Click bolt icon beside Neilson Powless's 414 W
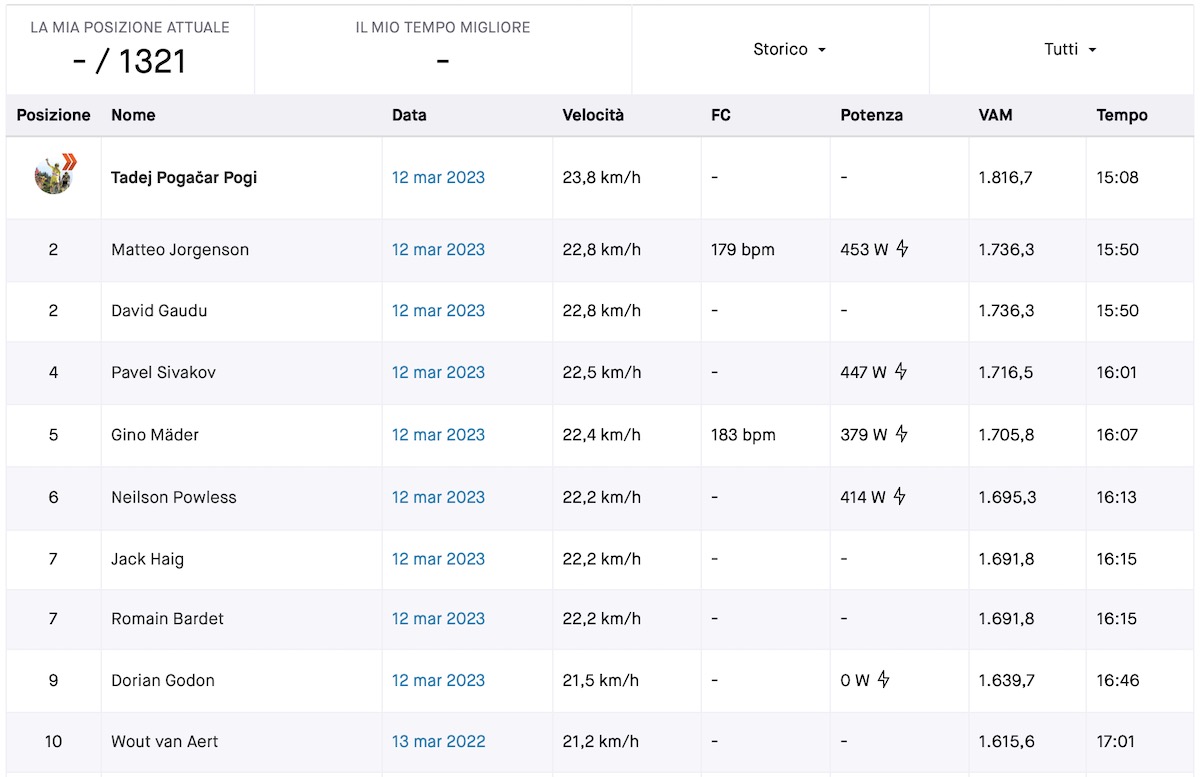Image resolution: width=1200 pixels, height=777 pixels. pyautogui.click(x=900, y=496)
